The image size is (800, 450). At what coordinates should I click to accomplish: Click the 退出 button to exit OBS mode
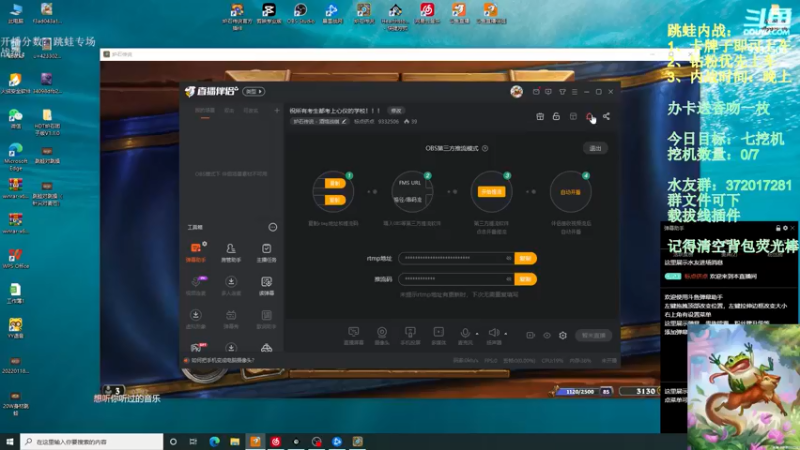[x=595, y=148]
